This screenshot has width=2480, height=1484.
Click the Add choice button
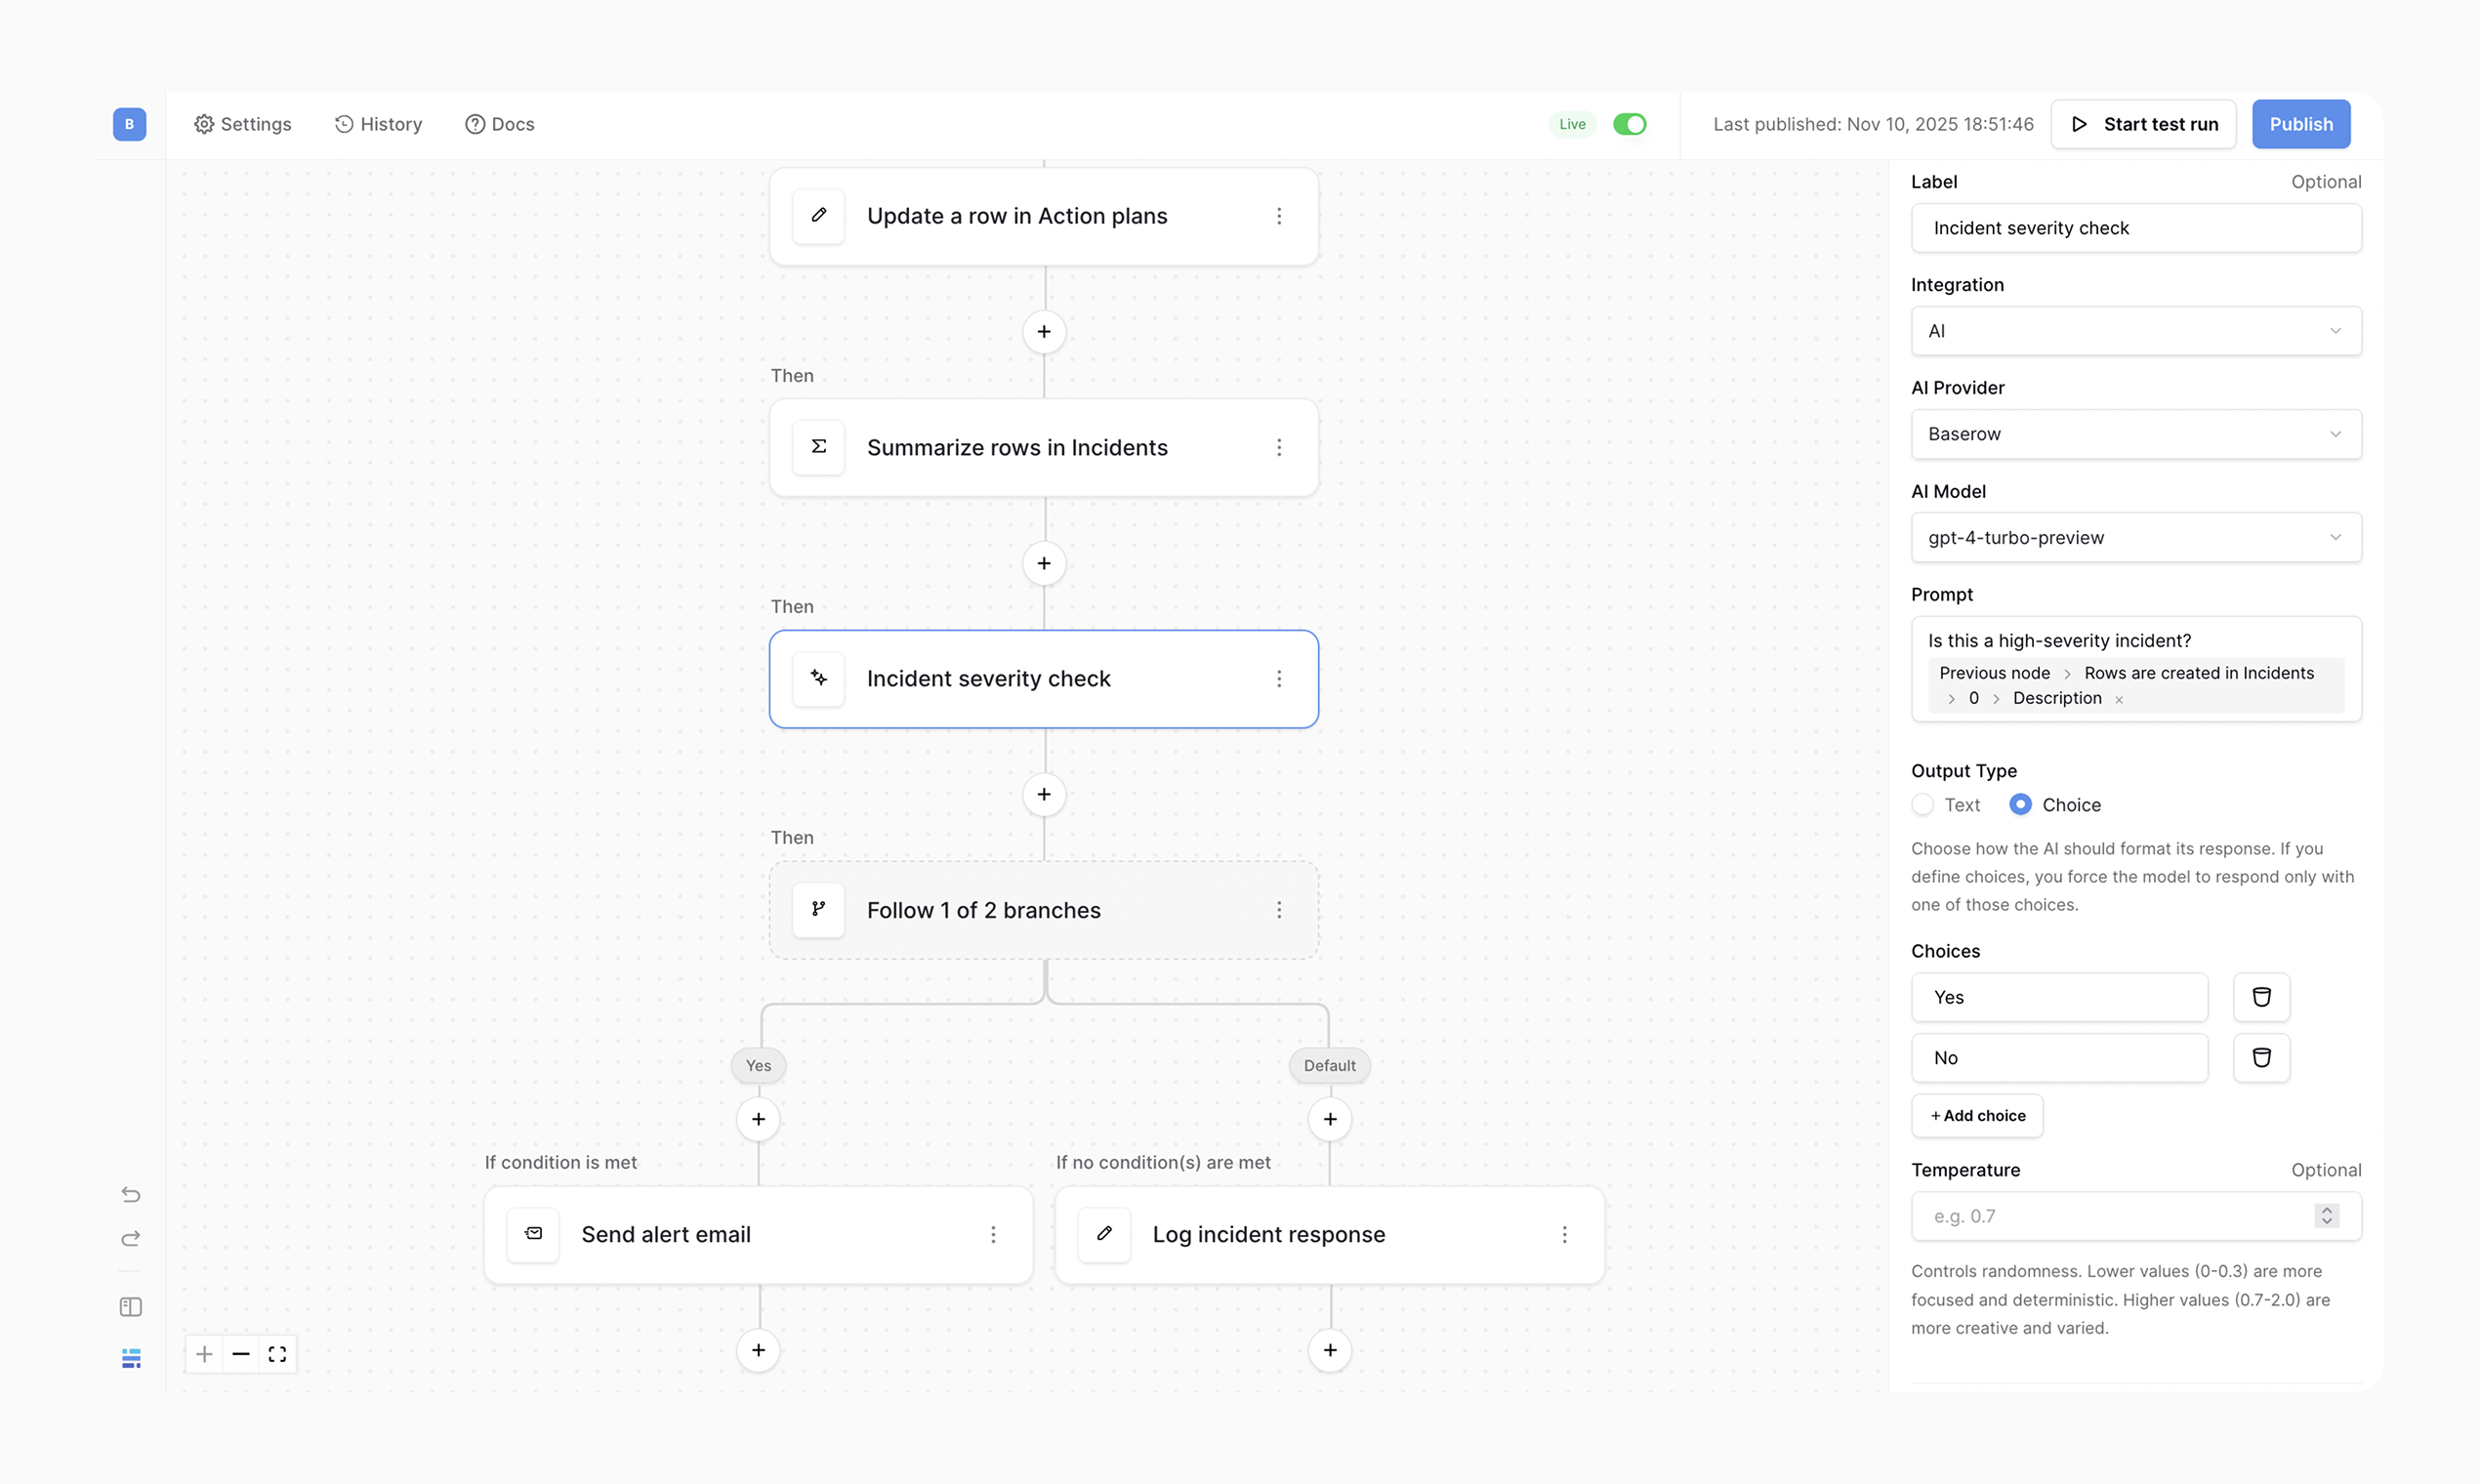pyautogui.click(x=1977, y=1116)
